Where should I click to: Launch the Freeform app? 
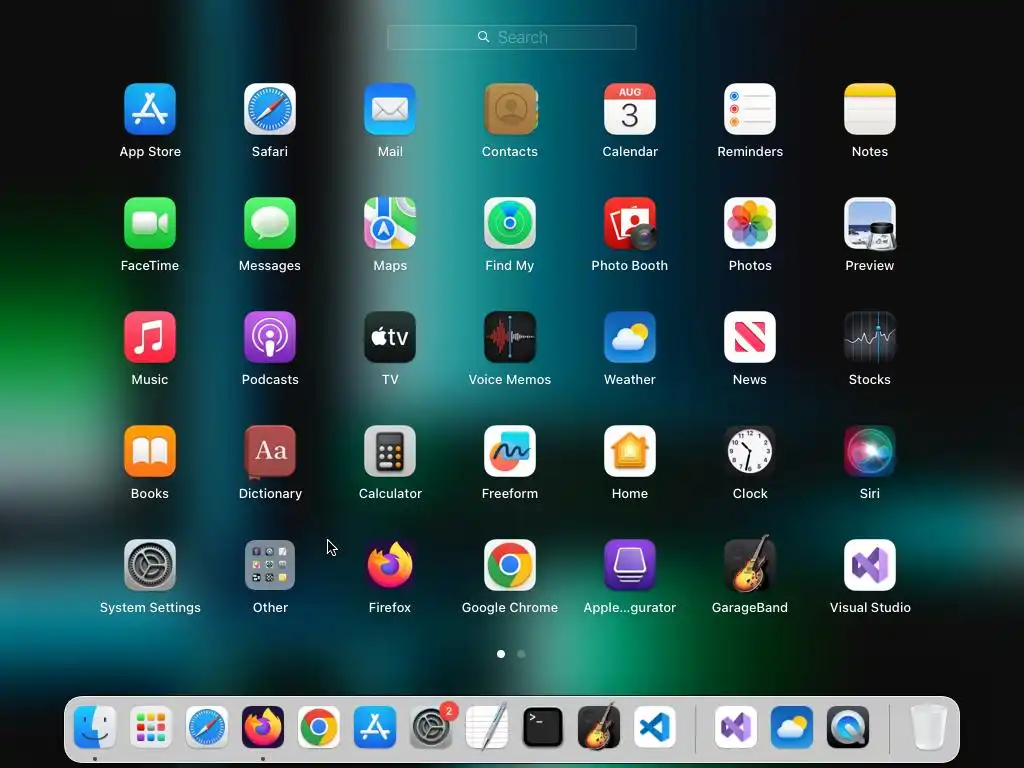click(510, 451)
